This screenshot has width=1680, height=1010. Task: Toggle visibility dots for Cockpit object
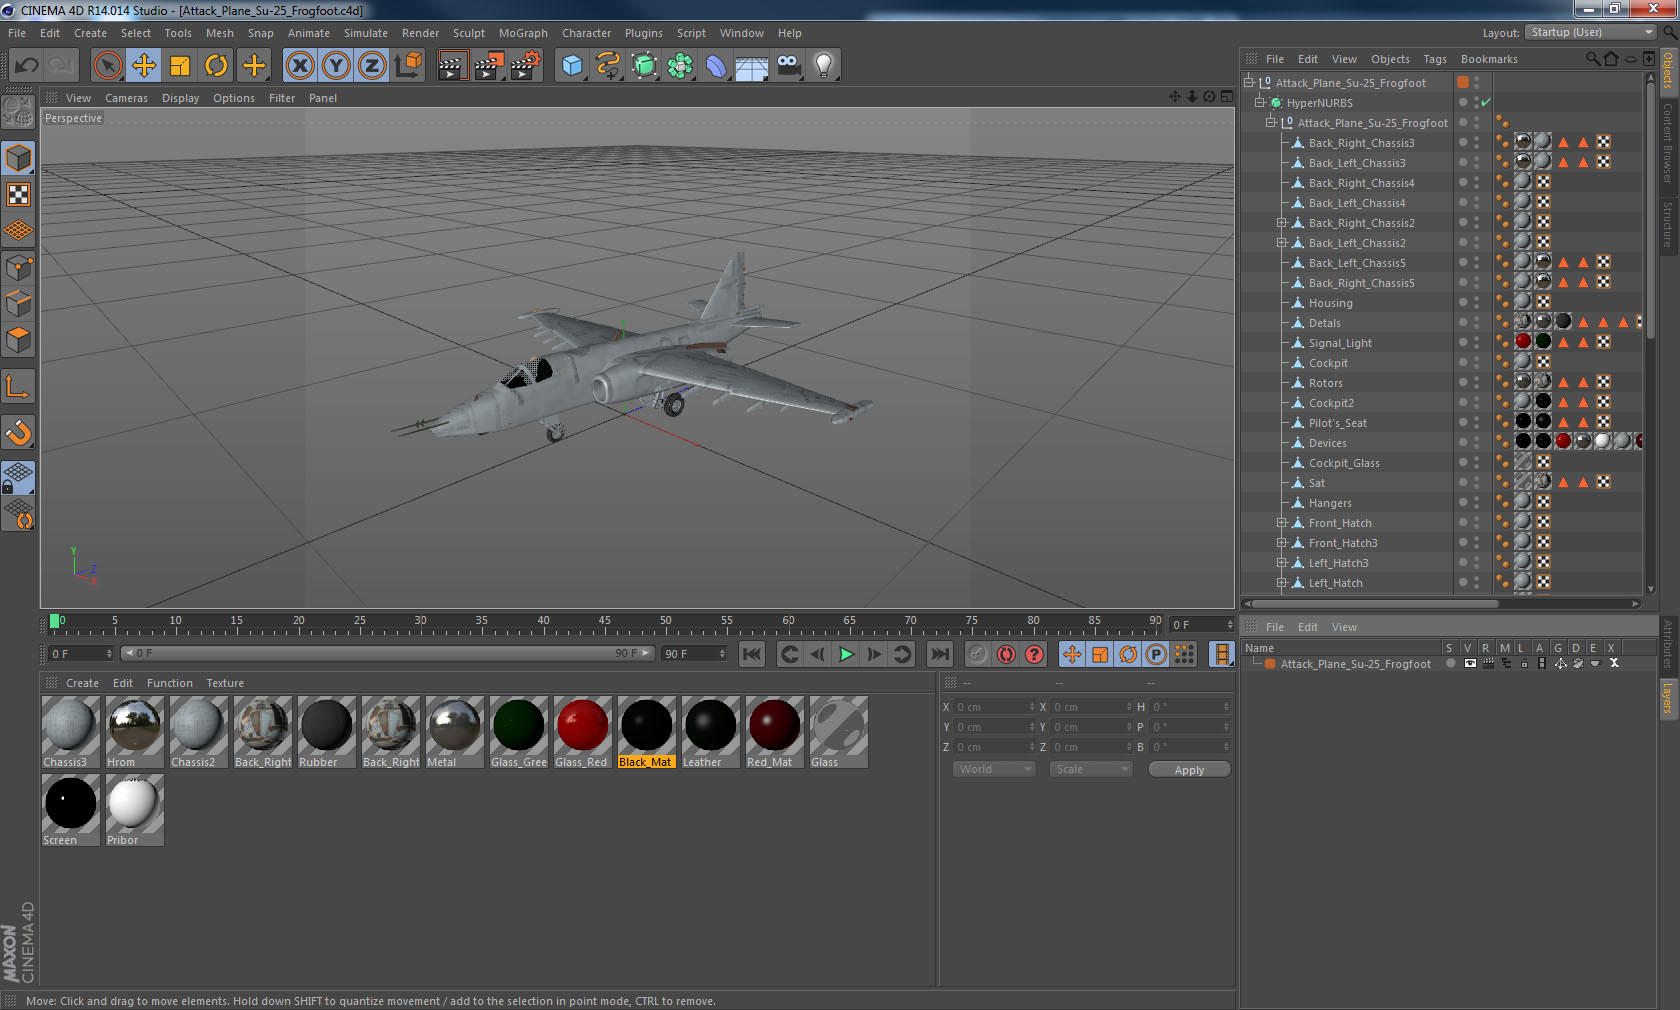(1476, 363)
